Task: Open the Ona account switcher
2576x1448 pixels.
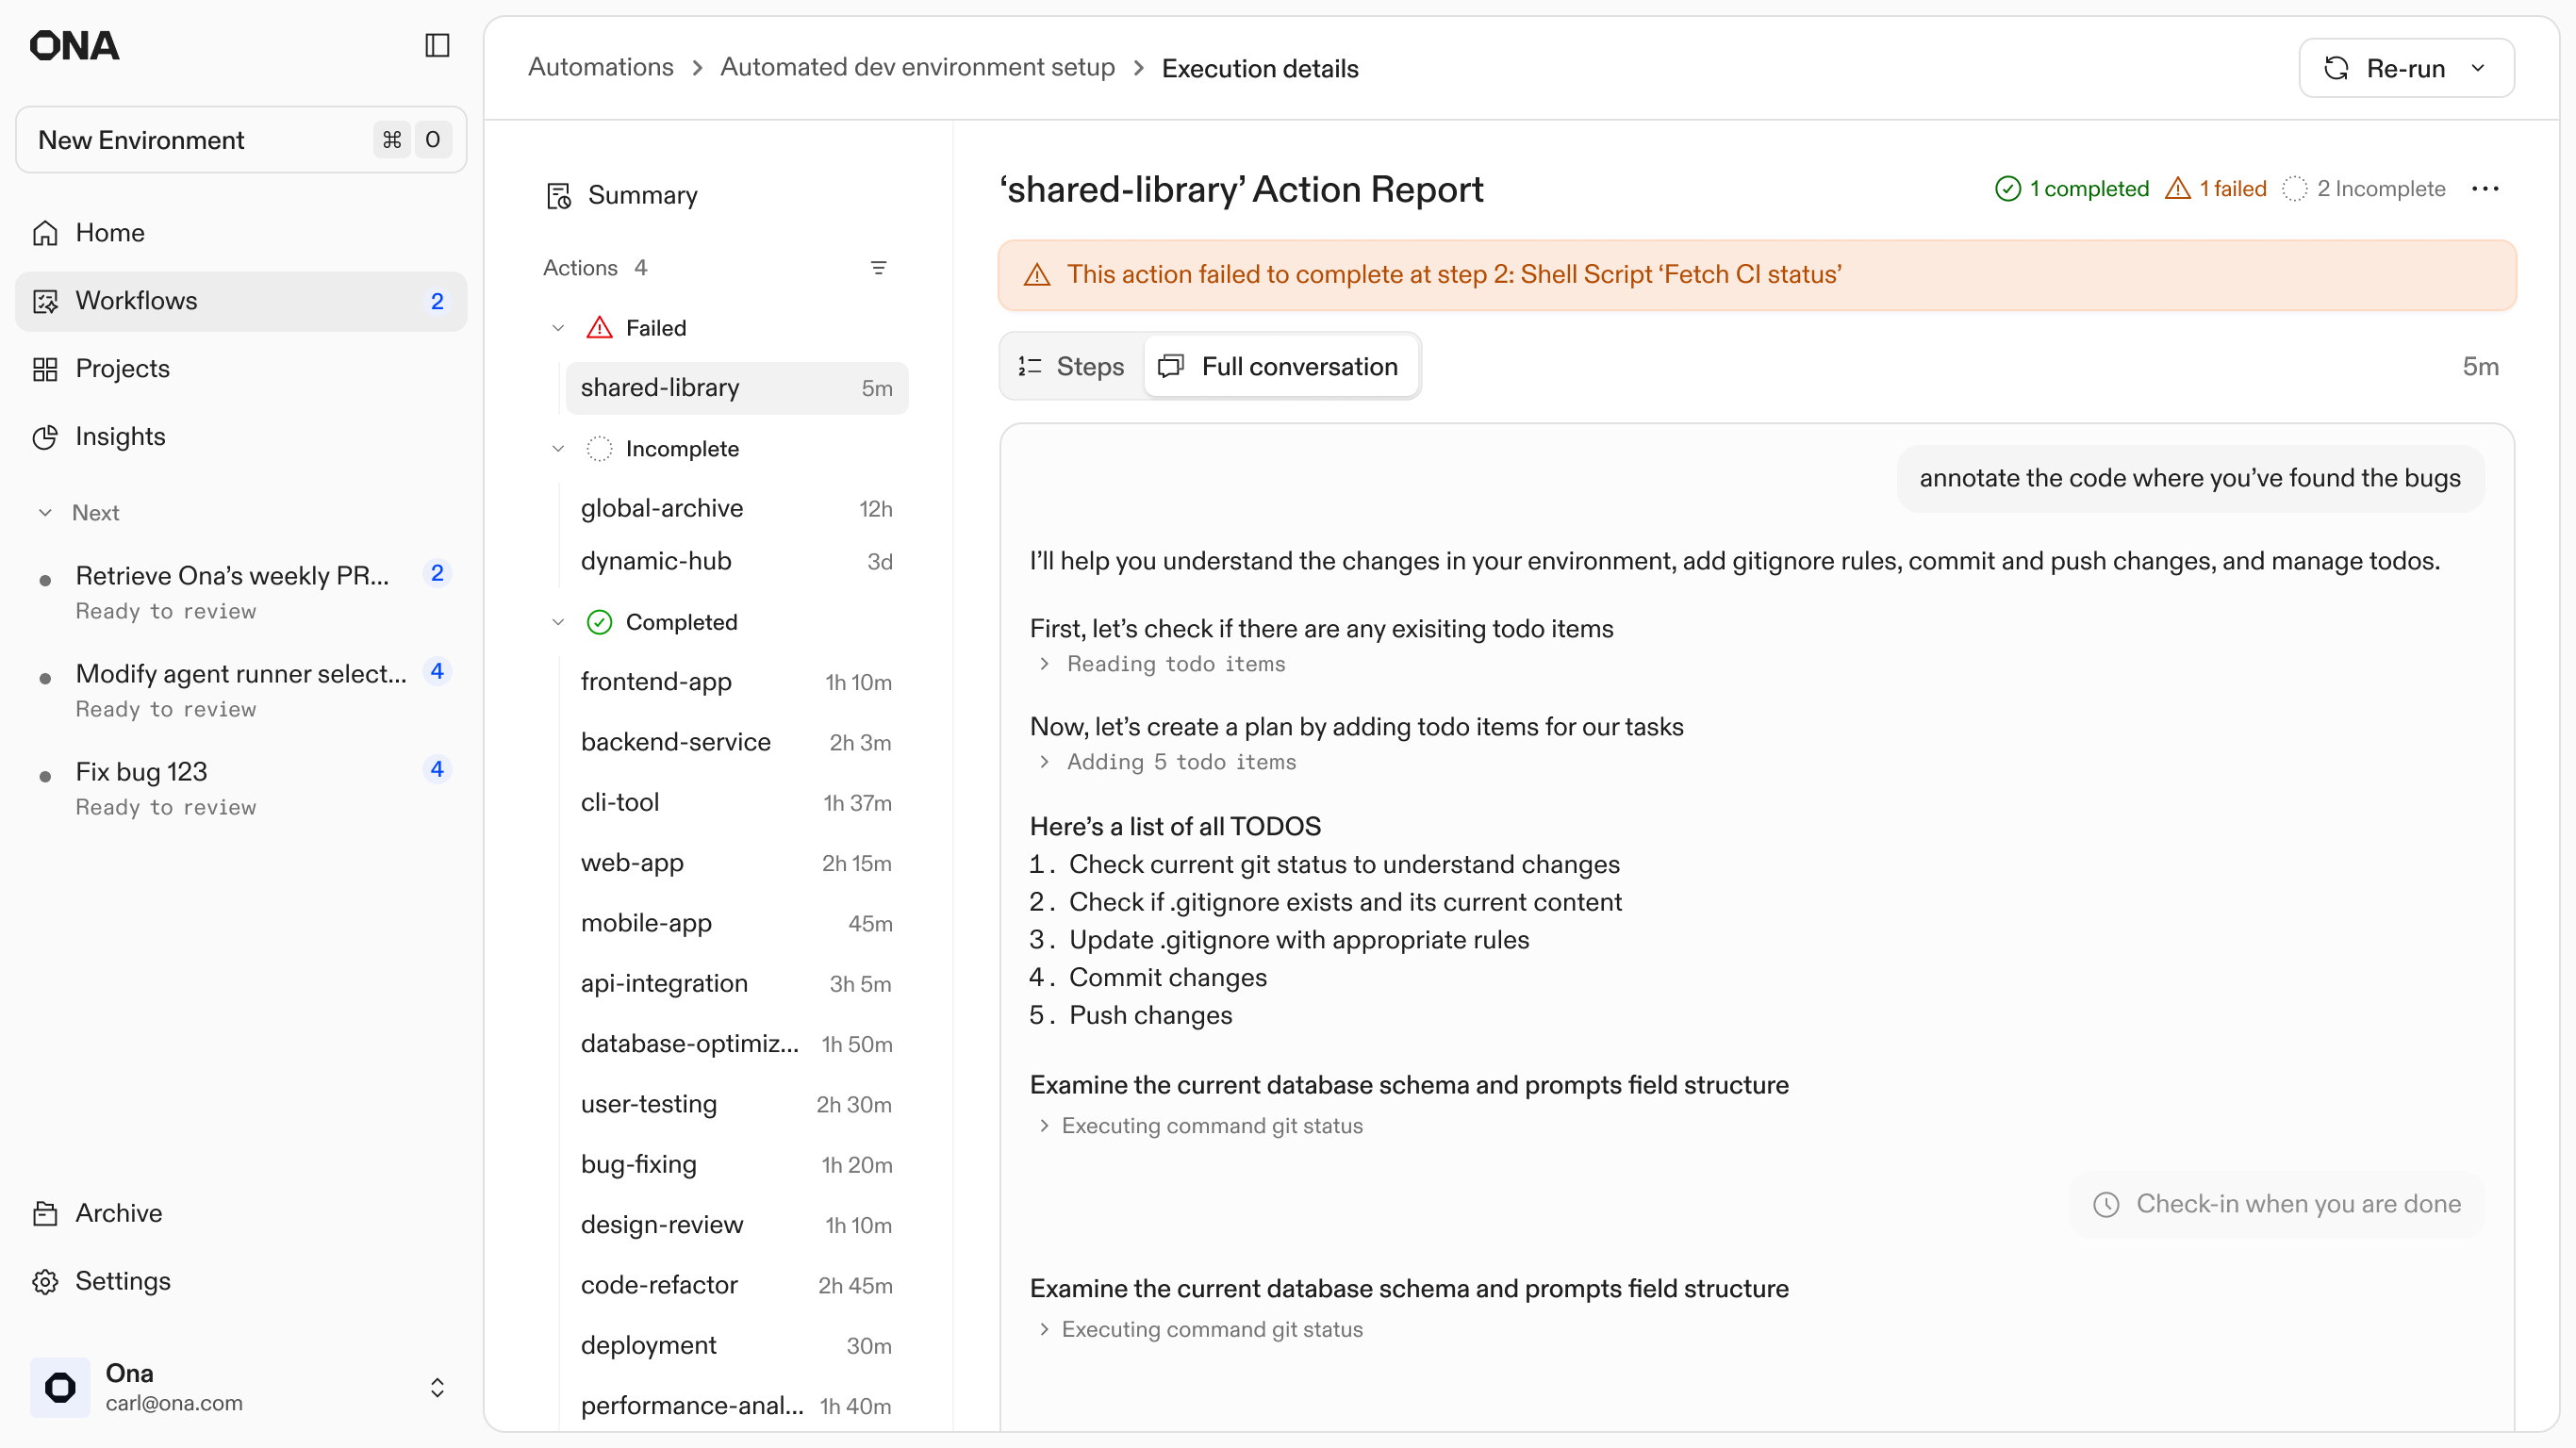Action: tap(437, 1388)
